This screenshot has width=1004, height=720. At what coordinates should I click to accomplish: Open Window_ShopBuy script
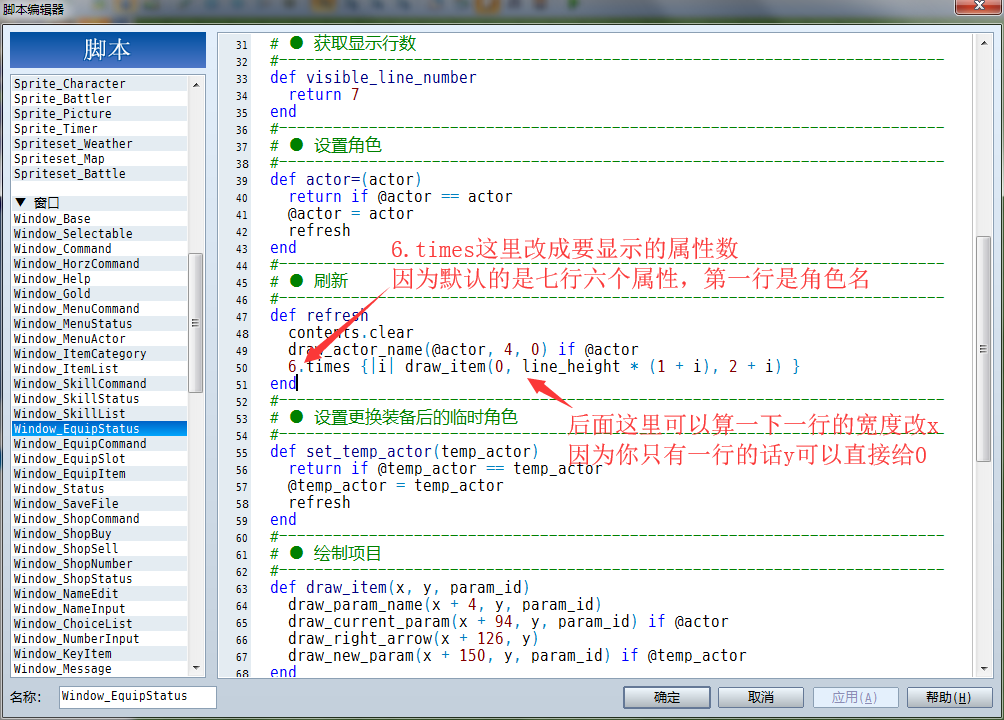99,534
